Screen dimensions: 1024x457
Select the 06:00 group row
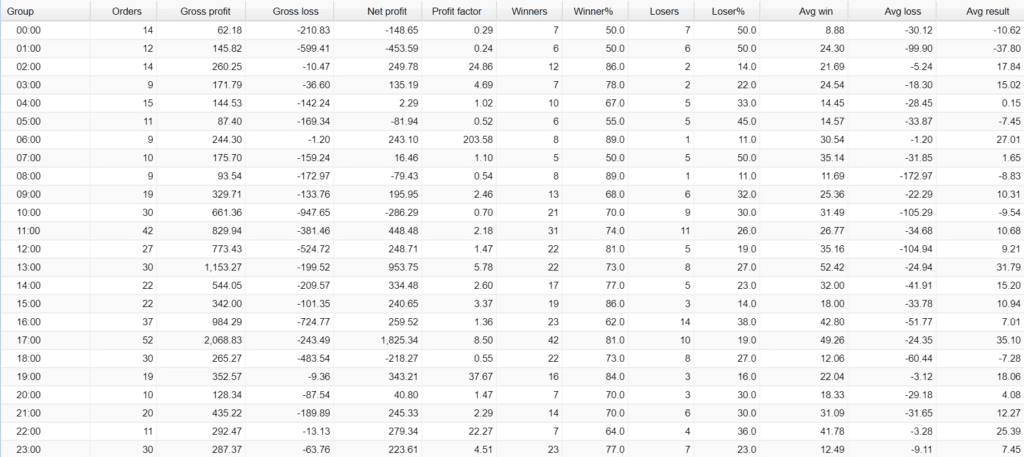coord(512,140)
